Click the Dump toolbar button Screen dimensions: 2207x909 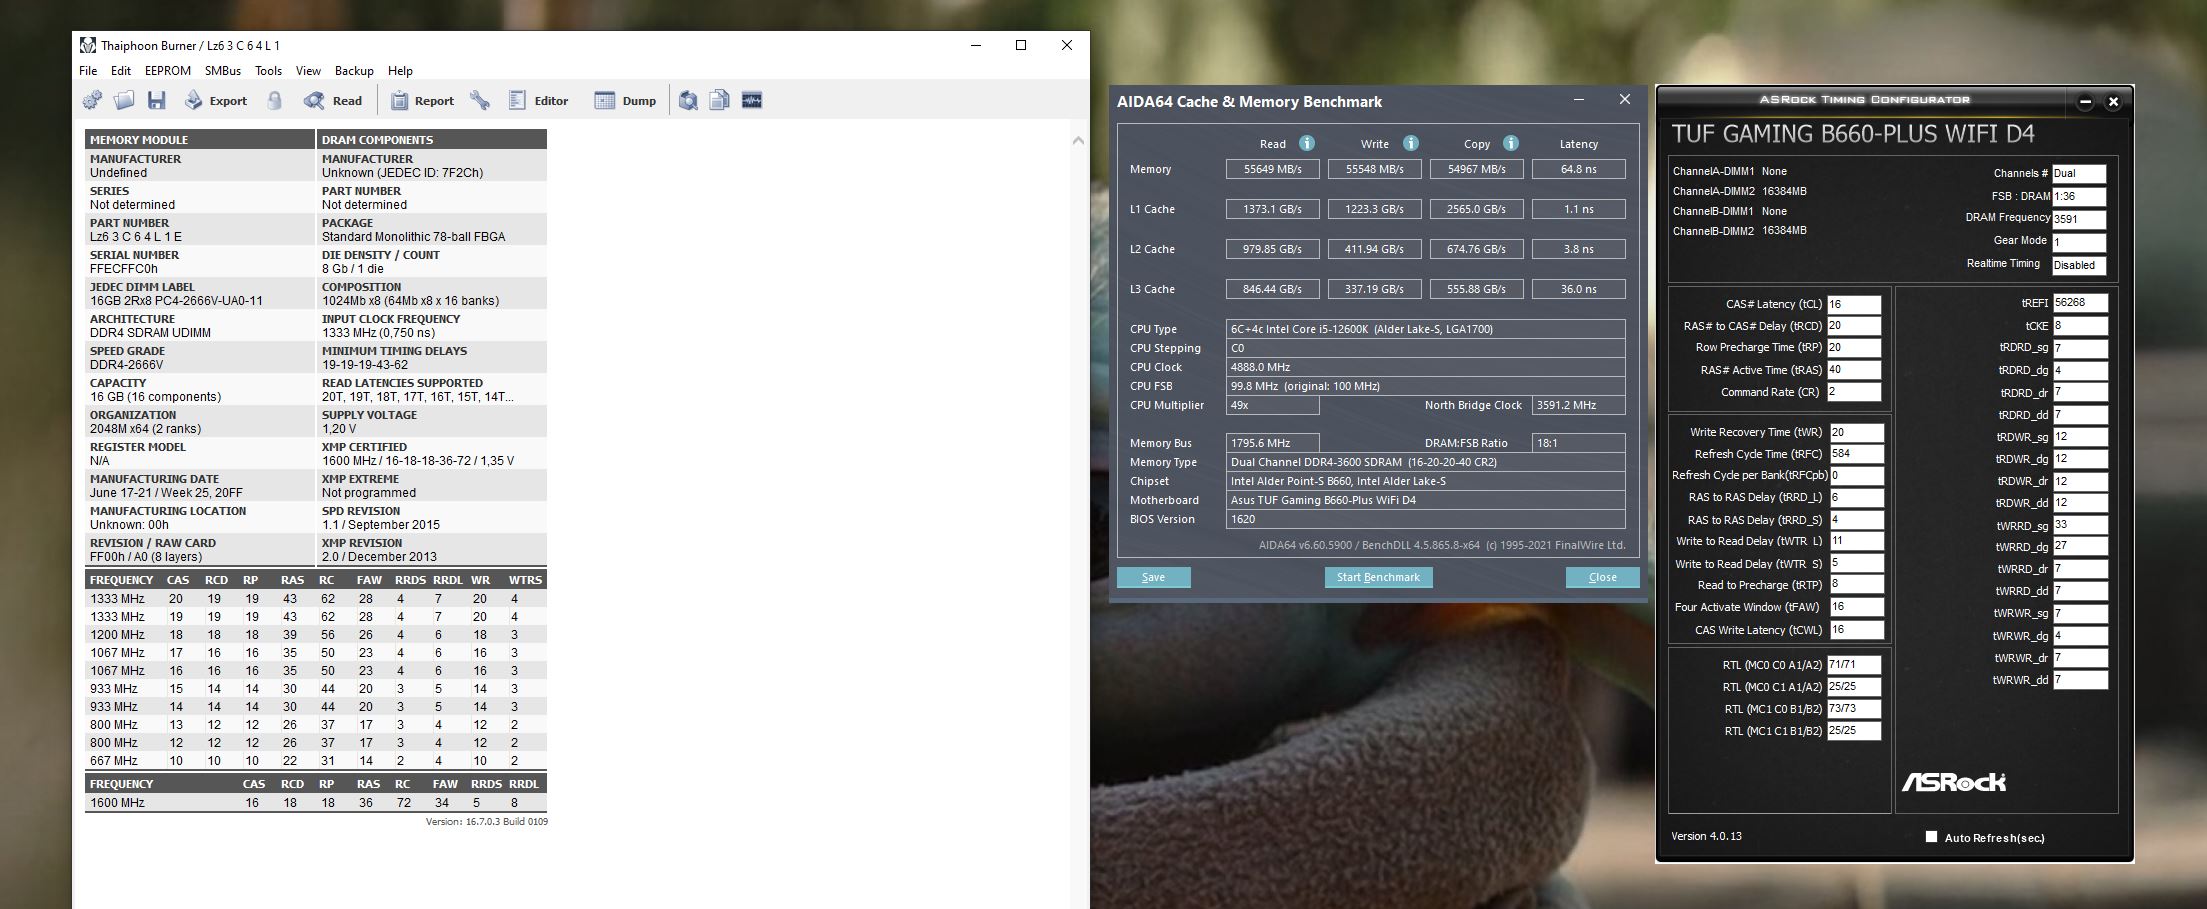click(x=626, y=100)
